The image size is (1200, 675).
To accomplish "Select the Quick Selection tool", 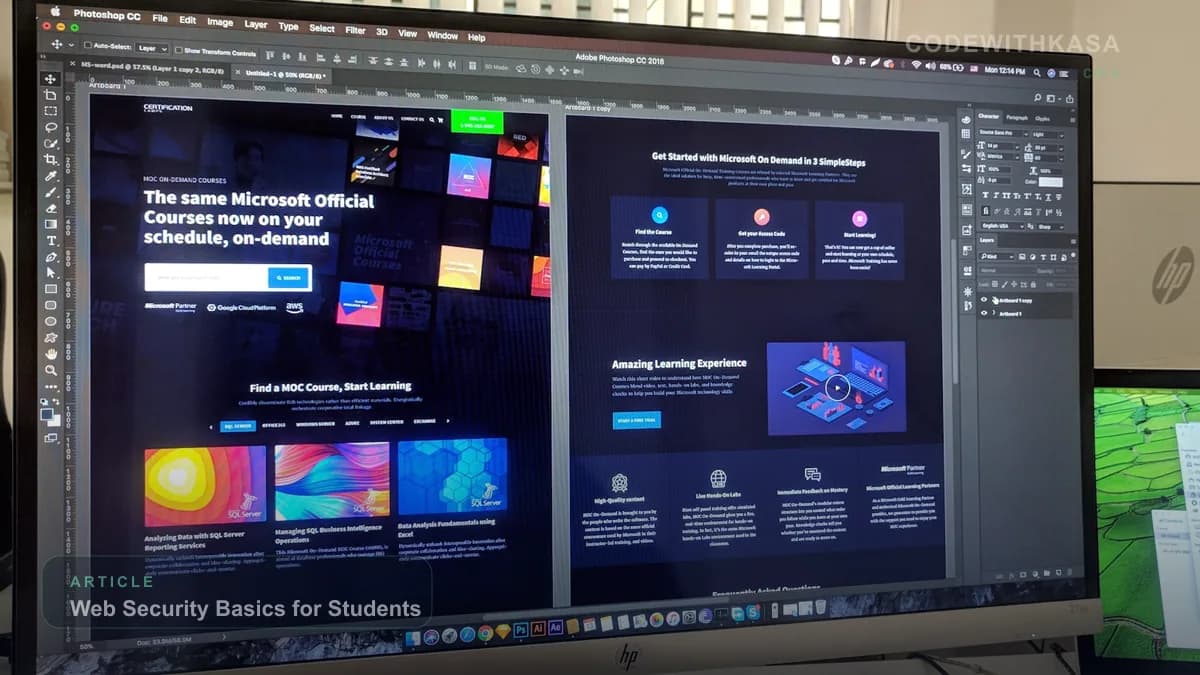I will 51,143.
